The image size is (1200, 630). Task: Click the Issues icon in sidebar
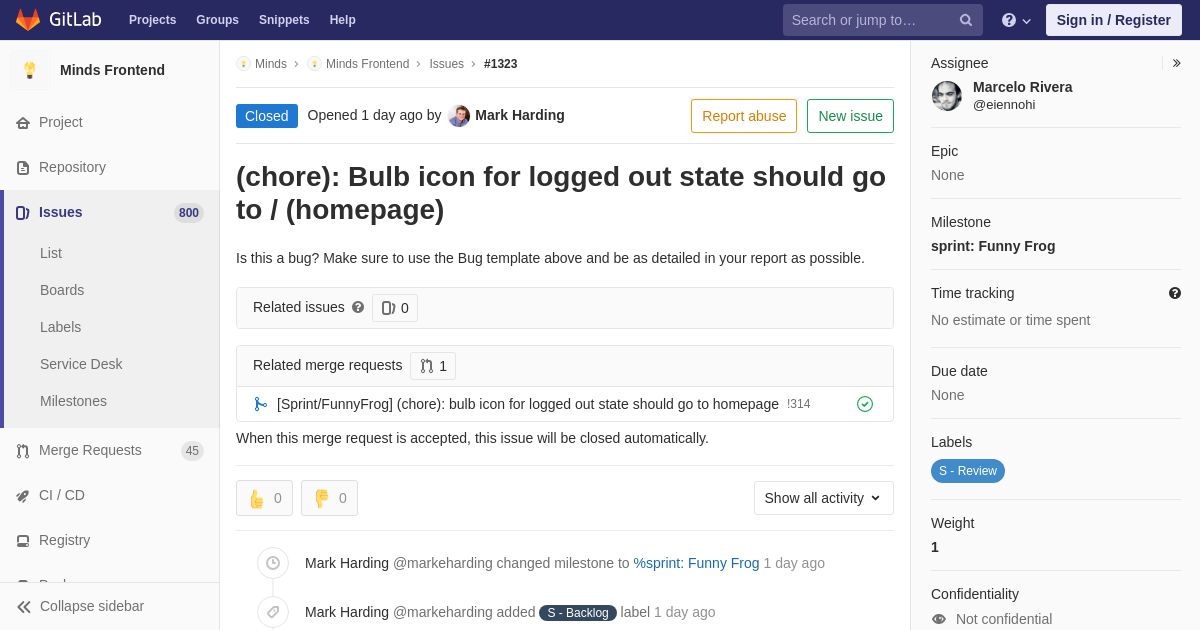[x=23, y=213]
